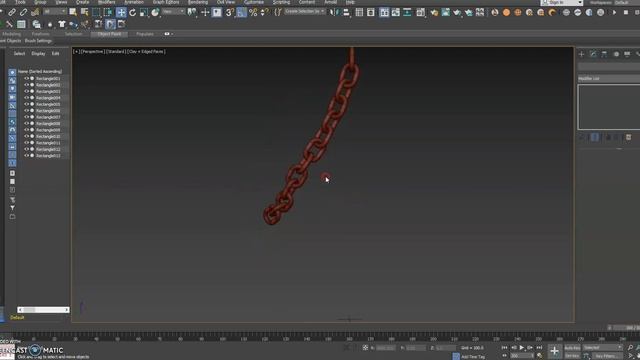The image size is (640, 360).
Task: Open the Sign In dropdown
Action: coord(562,2)
